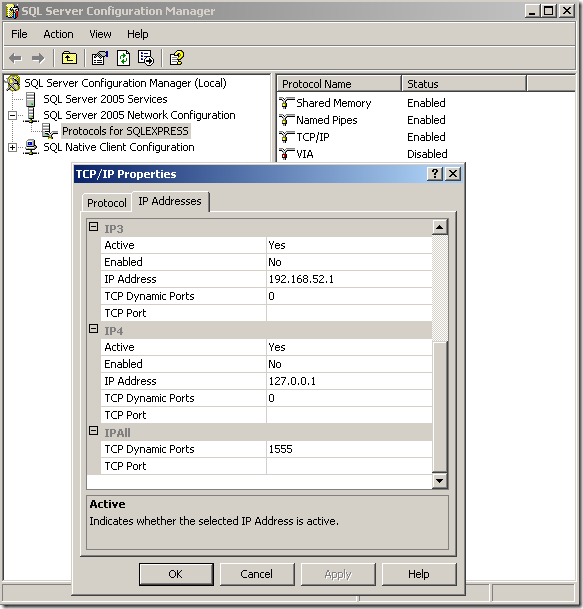The width and height of the screenshot is (583, 609).
Task: Select the Protocols for SQLEXPRESS tree item
Action: [125, 131]
